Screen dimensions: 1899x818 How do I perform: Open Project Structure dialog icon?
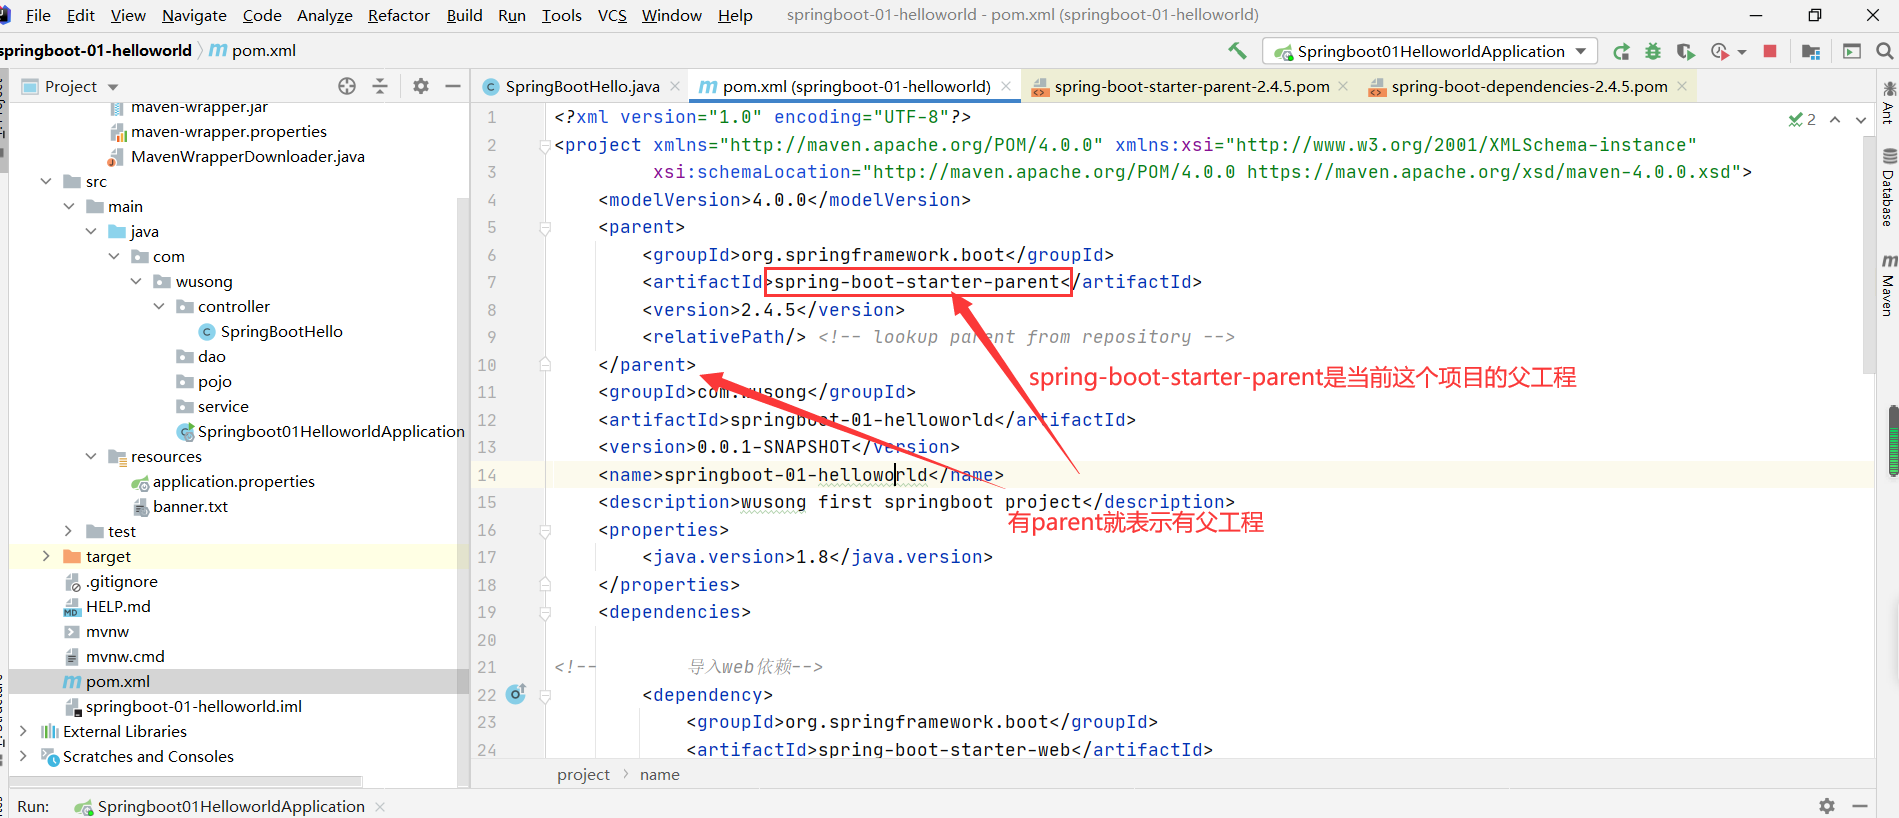[1811, 51]
